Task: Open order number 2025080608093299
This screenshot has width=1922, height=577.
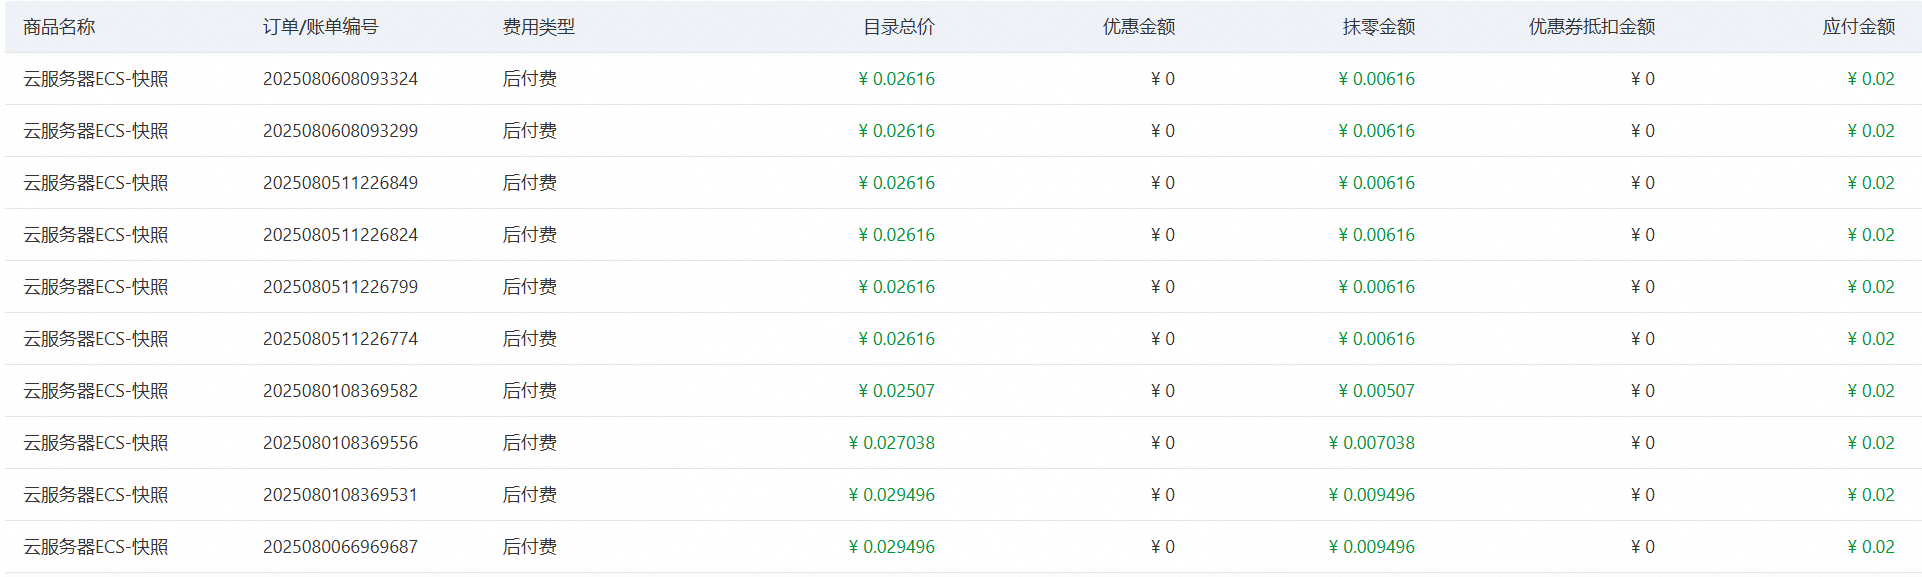Action: pyautogui.click(x=340, y=131)
